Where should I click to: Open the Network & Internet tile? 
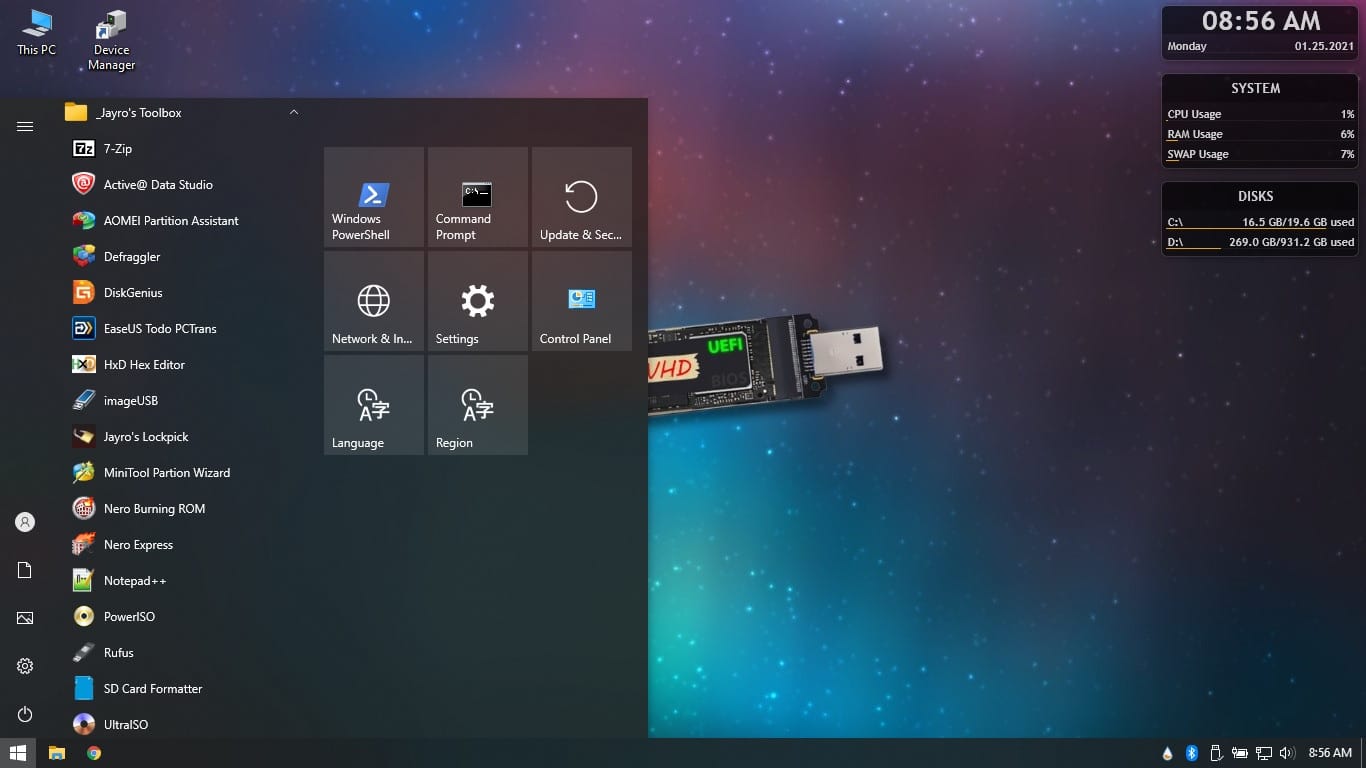[x=374, y=301]
